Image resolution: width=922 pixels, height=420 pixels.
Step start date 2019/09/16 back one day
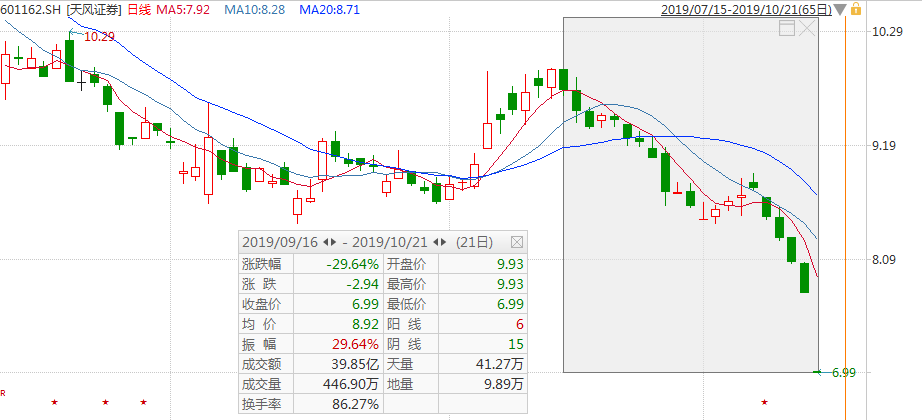tap(326, 242)
